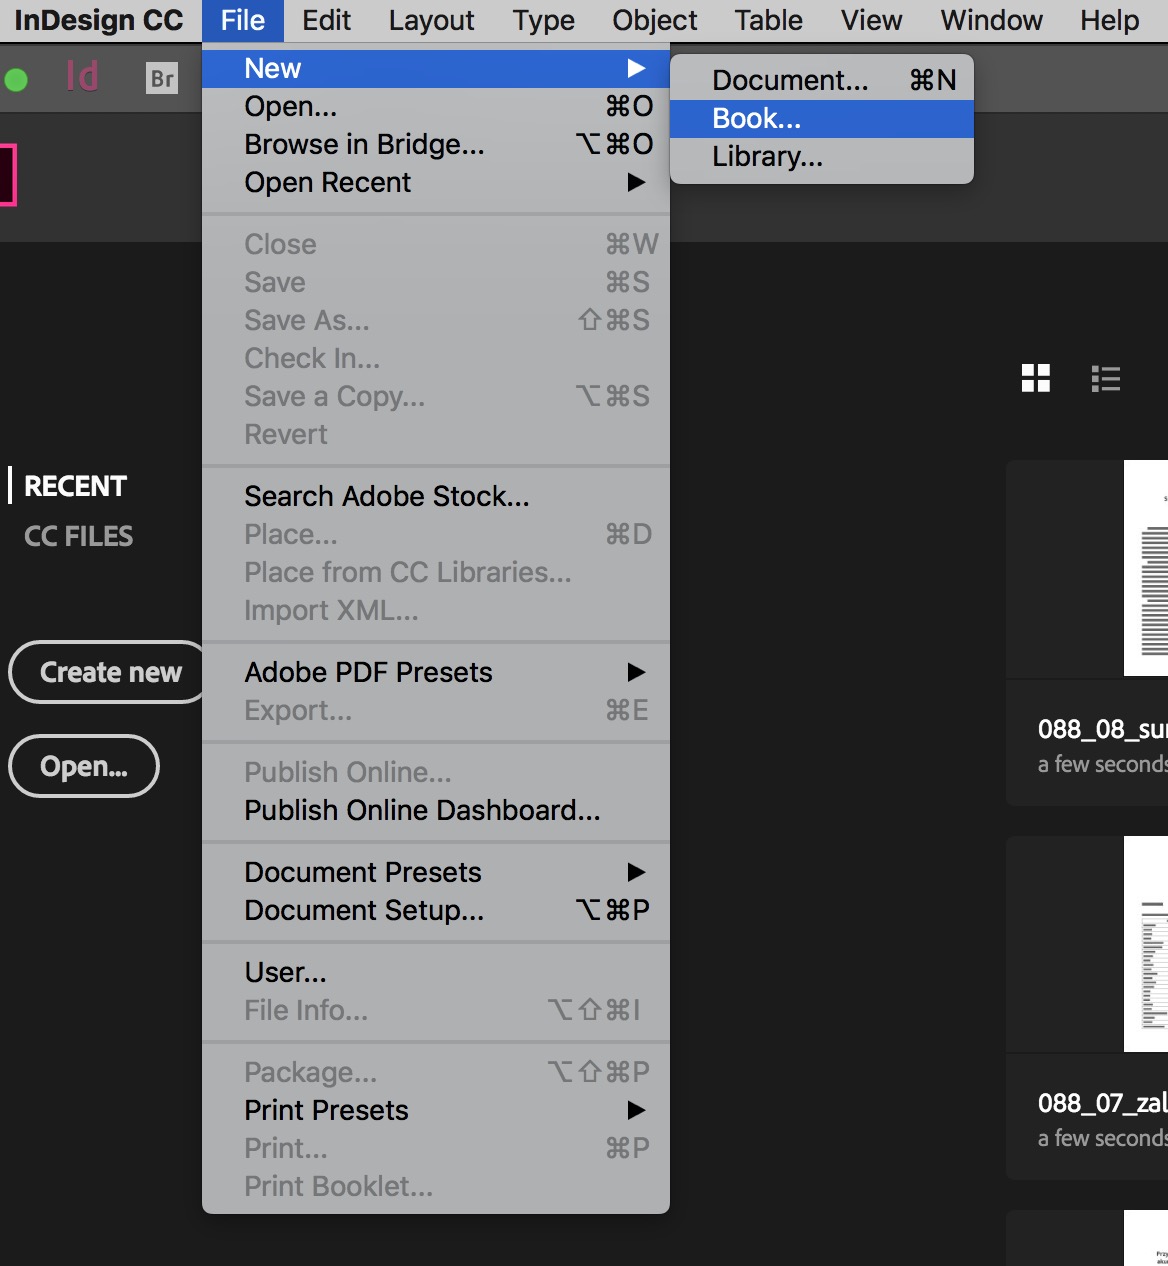Choose New Library from submenu
Viewport: 1168px width, 1266px height.
pyautogui.click(x=822, y=157)
